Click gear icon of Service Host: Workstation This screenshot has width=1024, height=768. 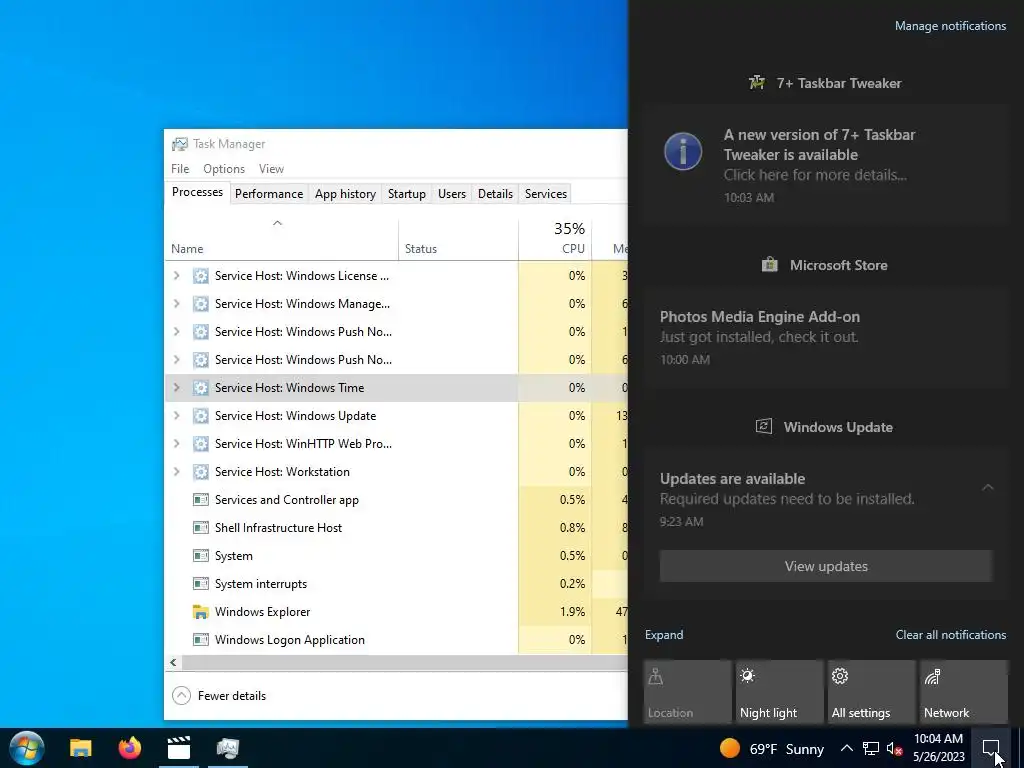(x=200, y=472)
